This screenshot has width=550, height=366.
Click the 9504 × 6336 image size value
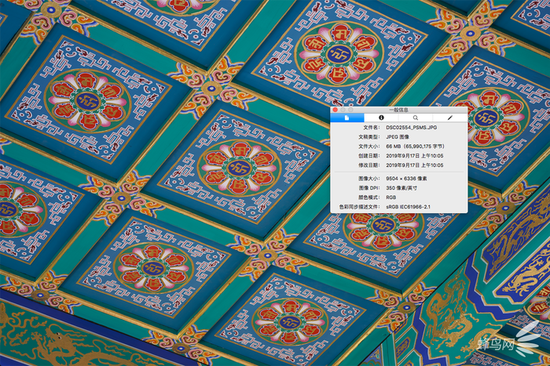[407, 179]
